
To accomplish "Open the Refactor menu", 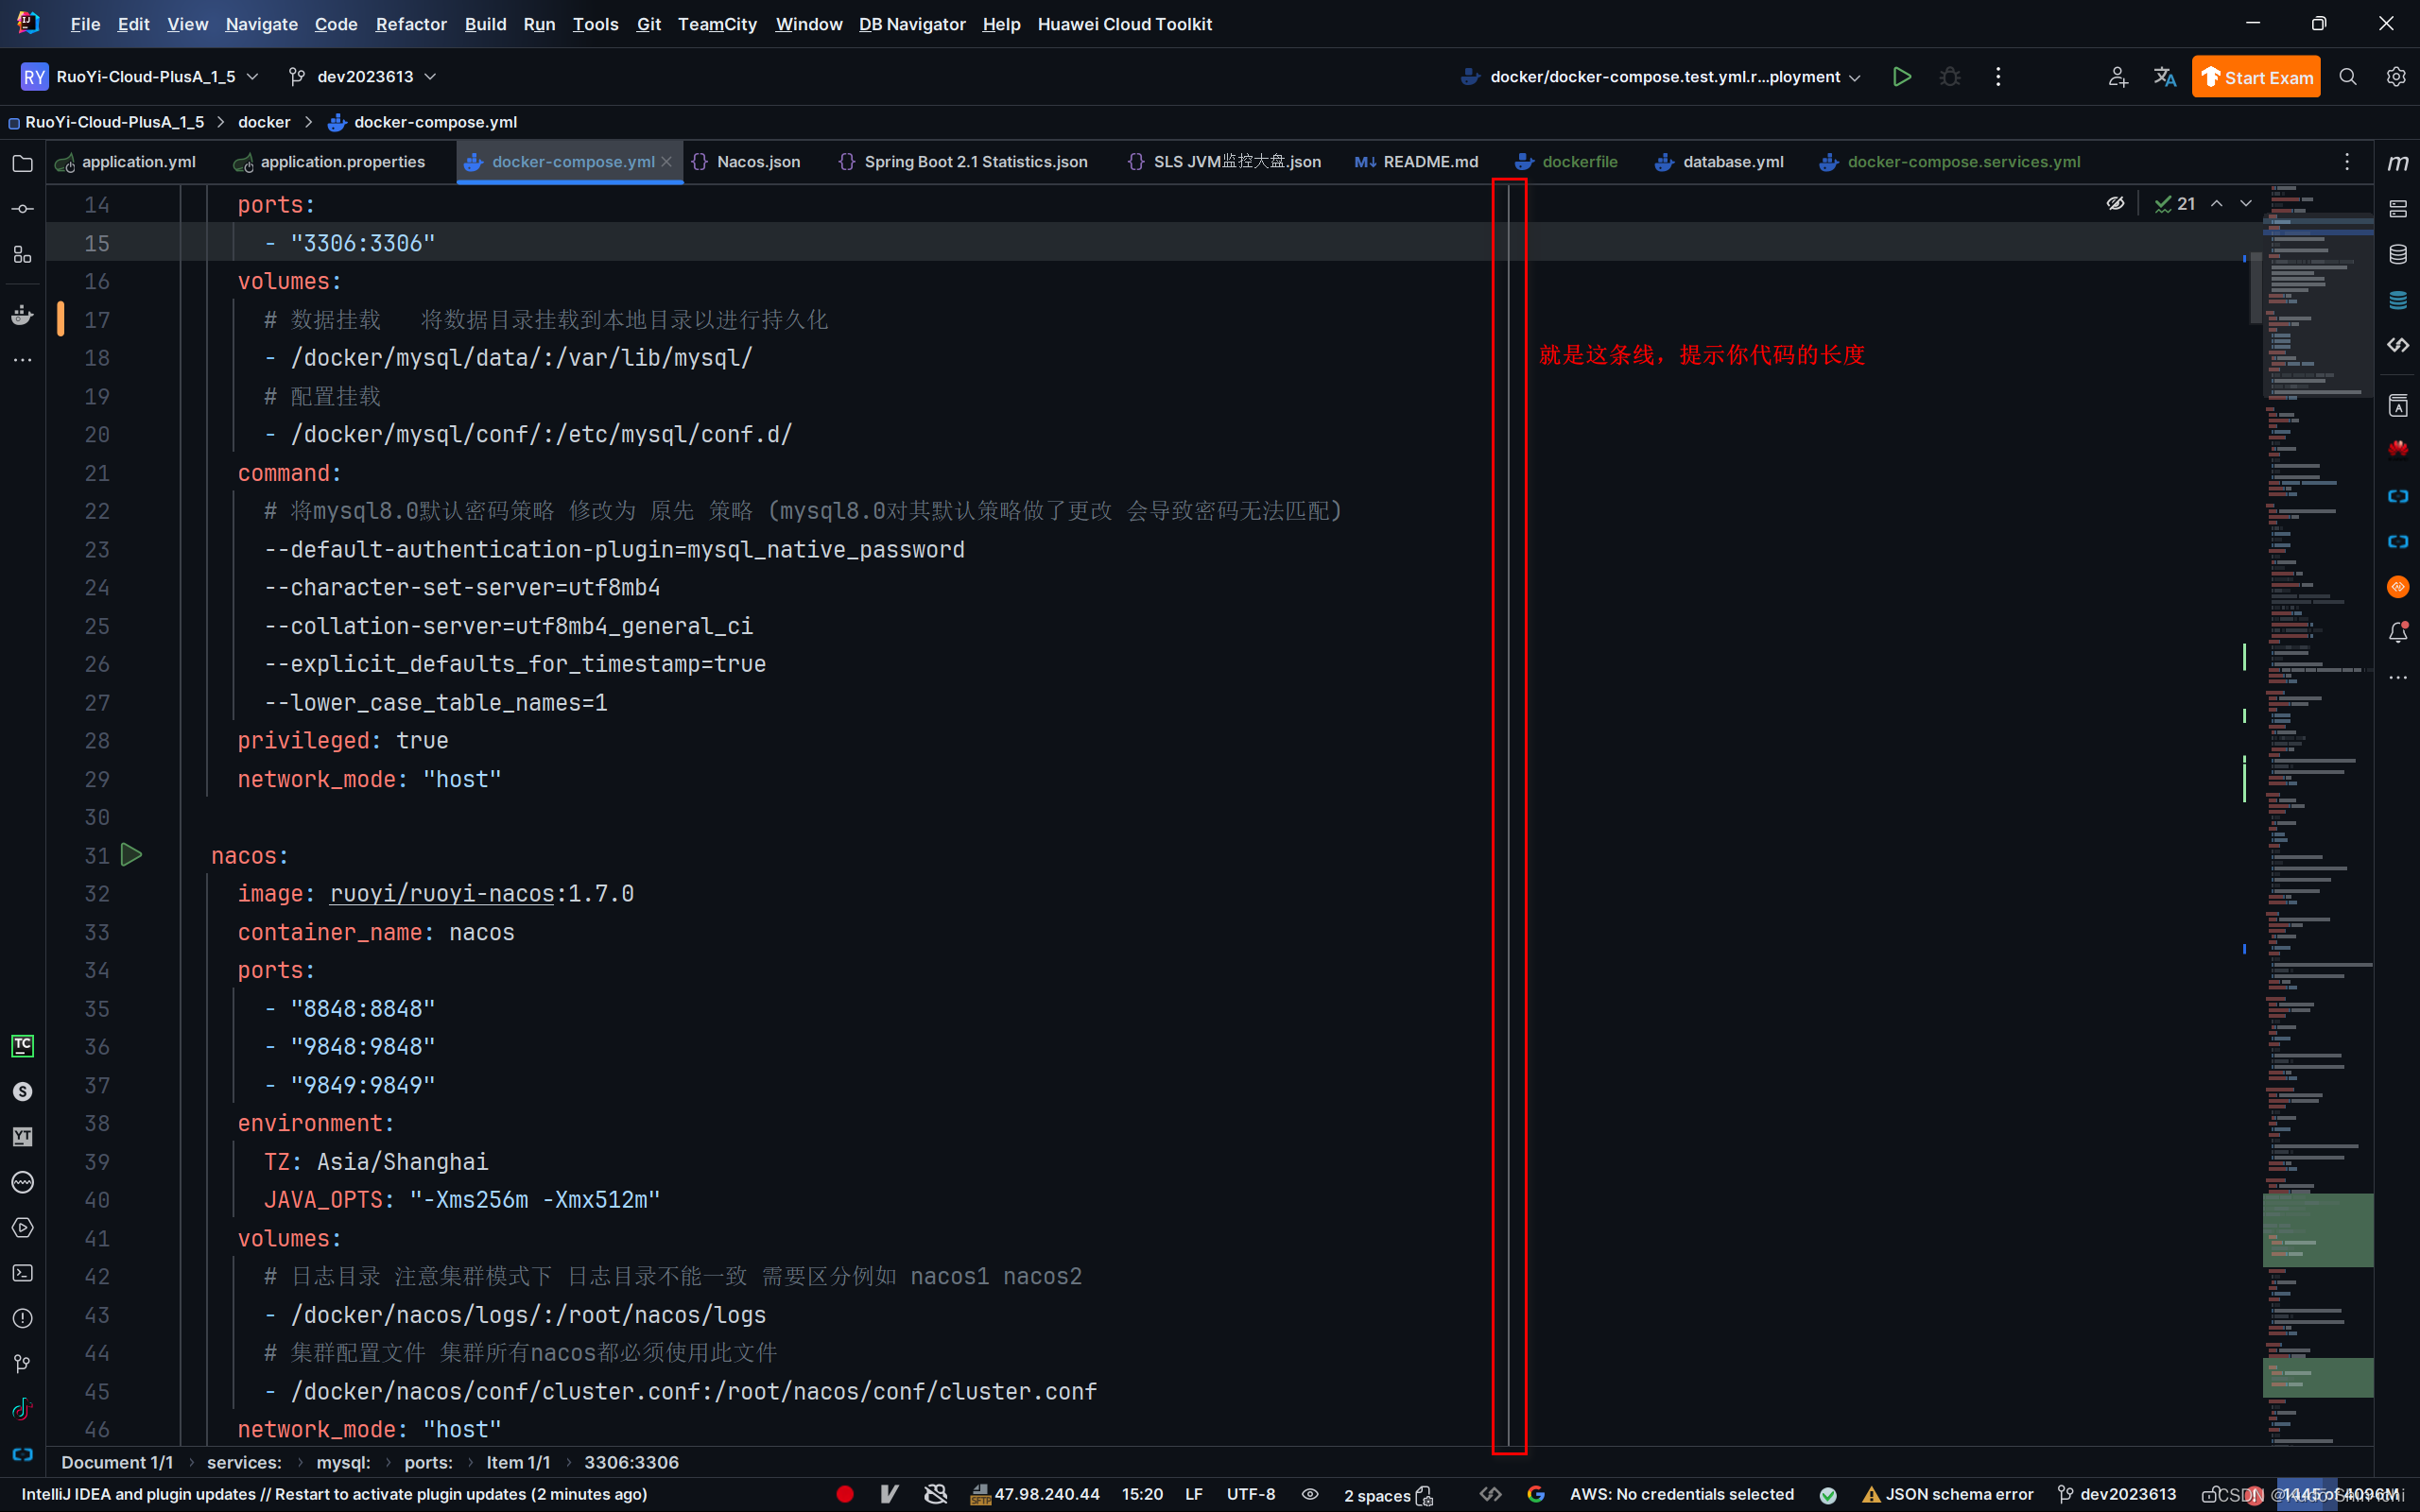I will click(411, 24).
